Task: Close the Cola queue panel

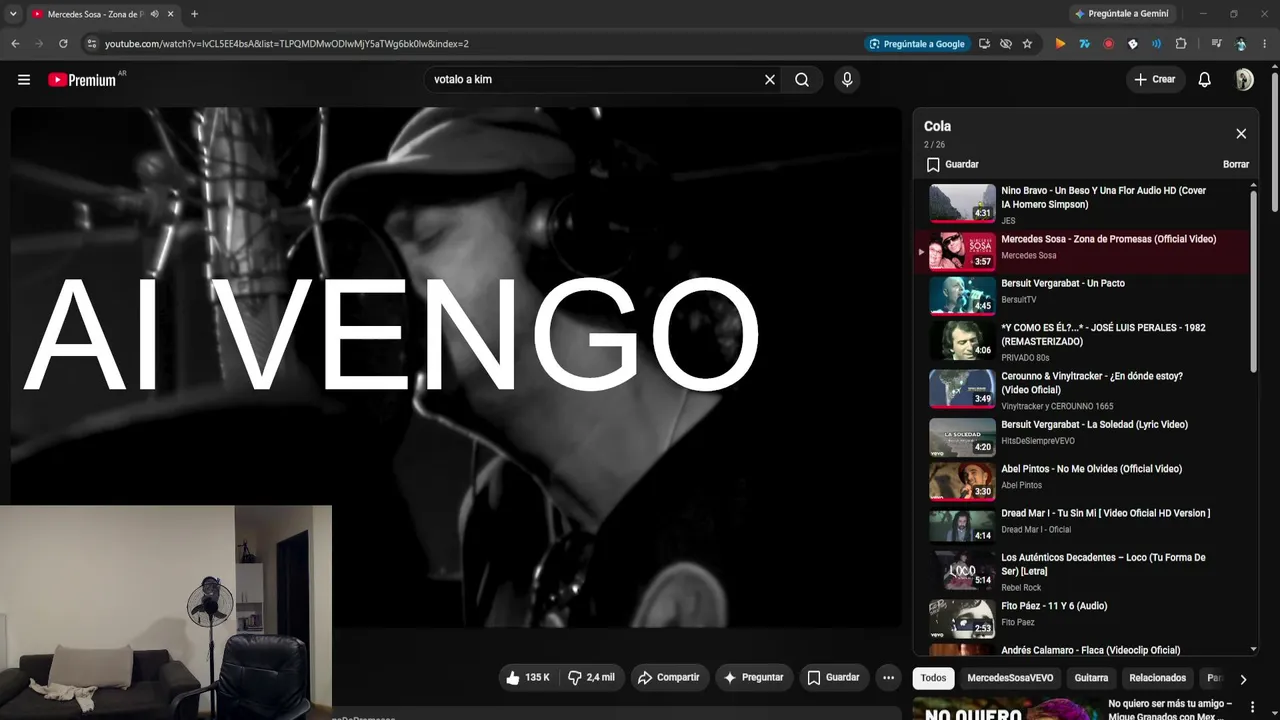Action: pos(1241,134)
